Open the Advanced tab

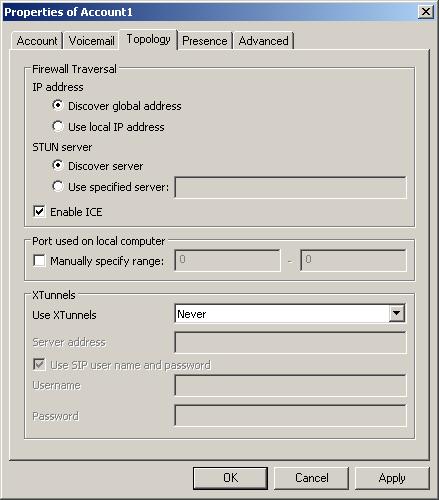263,41
